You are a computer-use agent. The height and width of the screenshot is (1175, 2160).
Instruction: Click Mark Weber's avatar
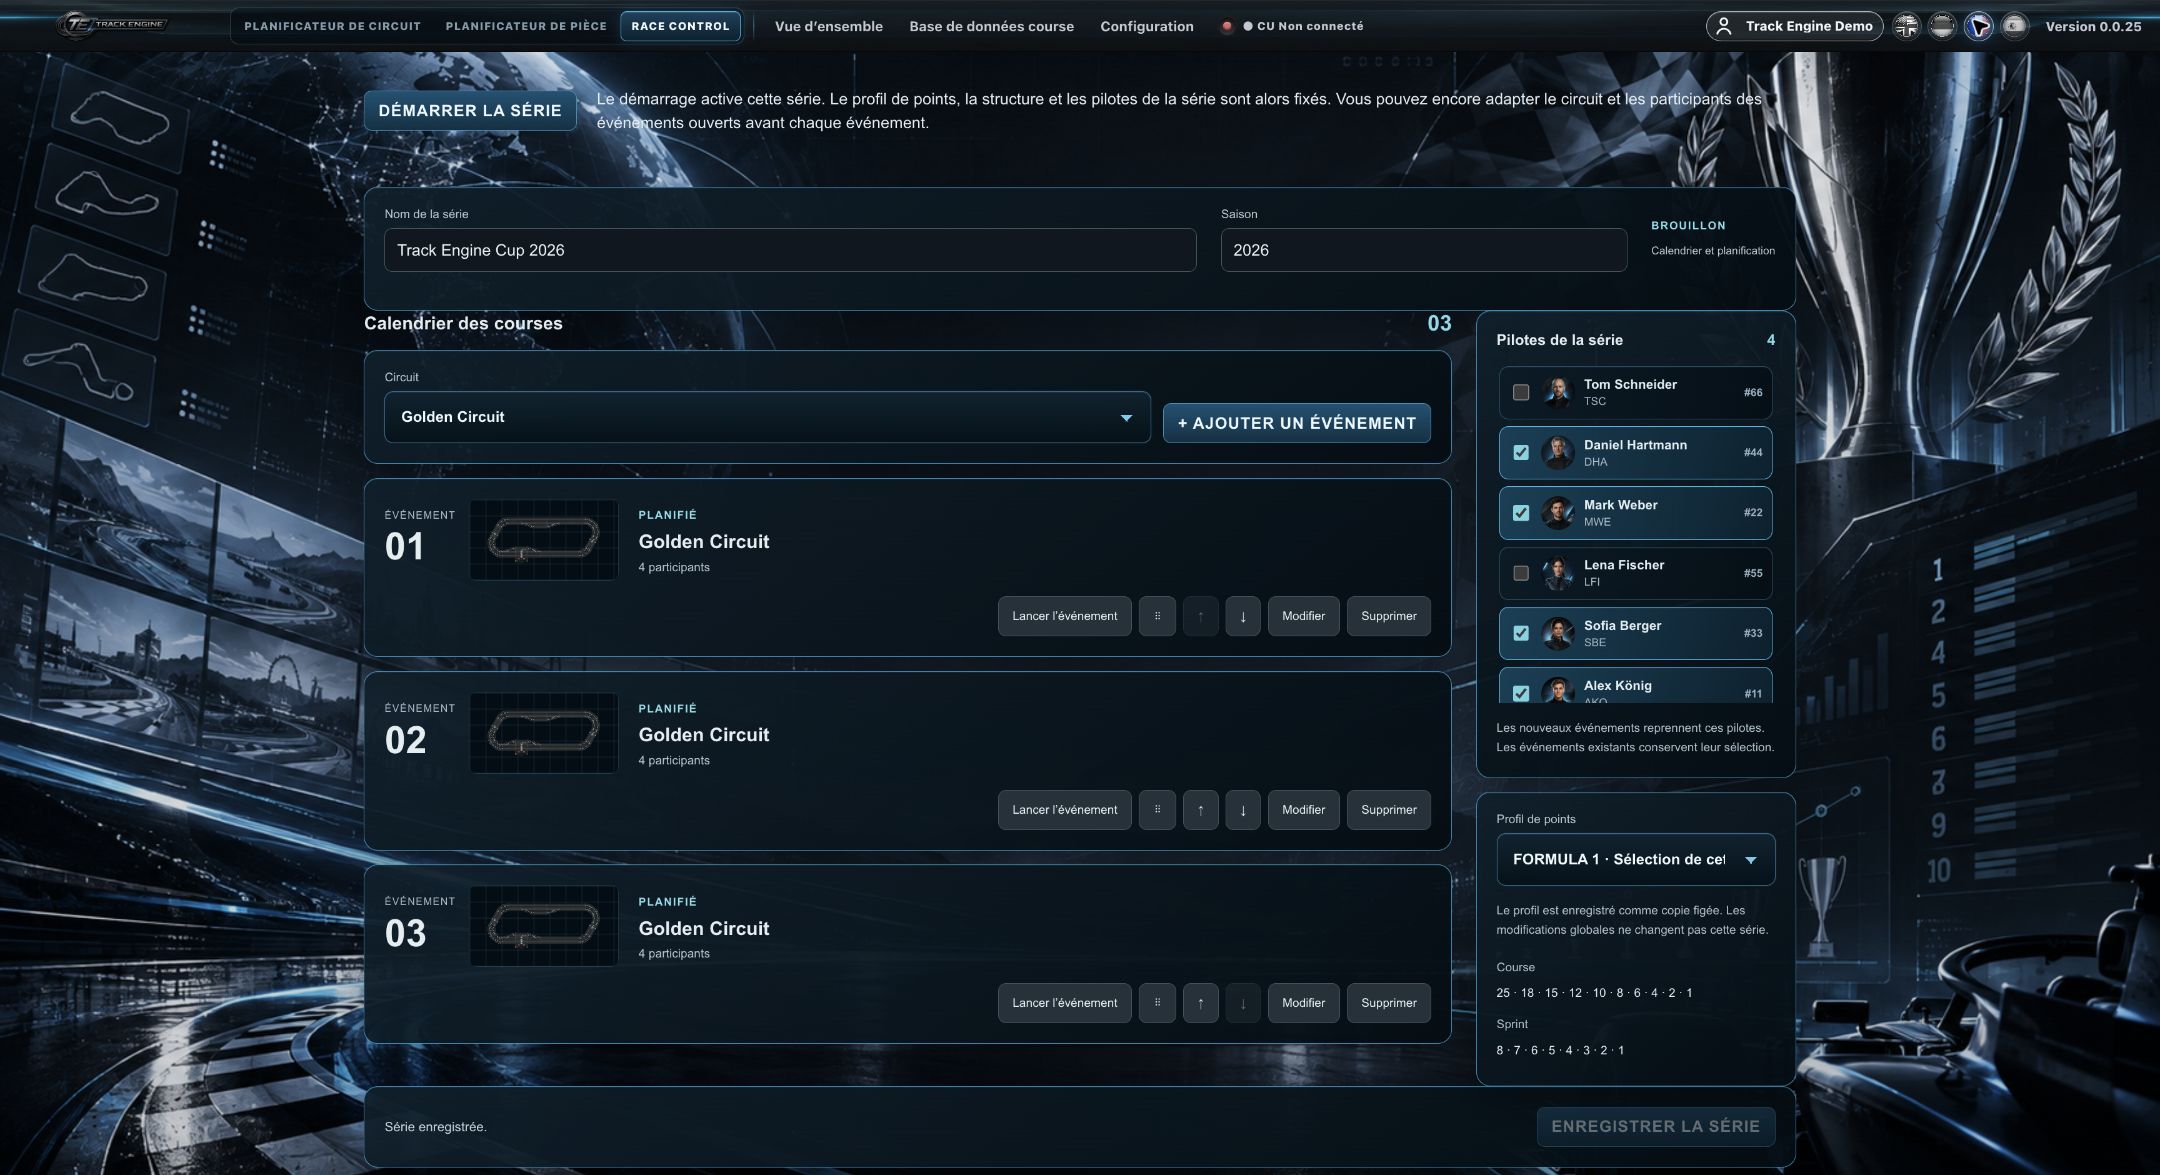click(1557, 513)
